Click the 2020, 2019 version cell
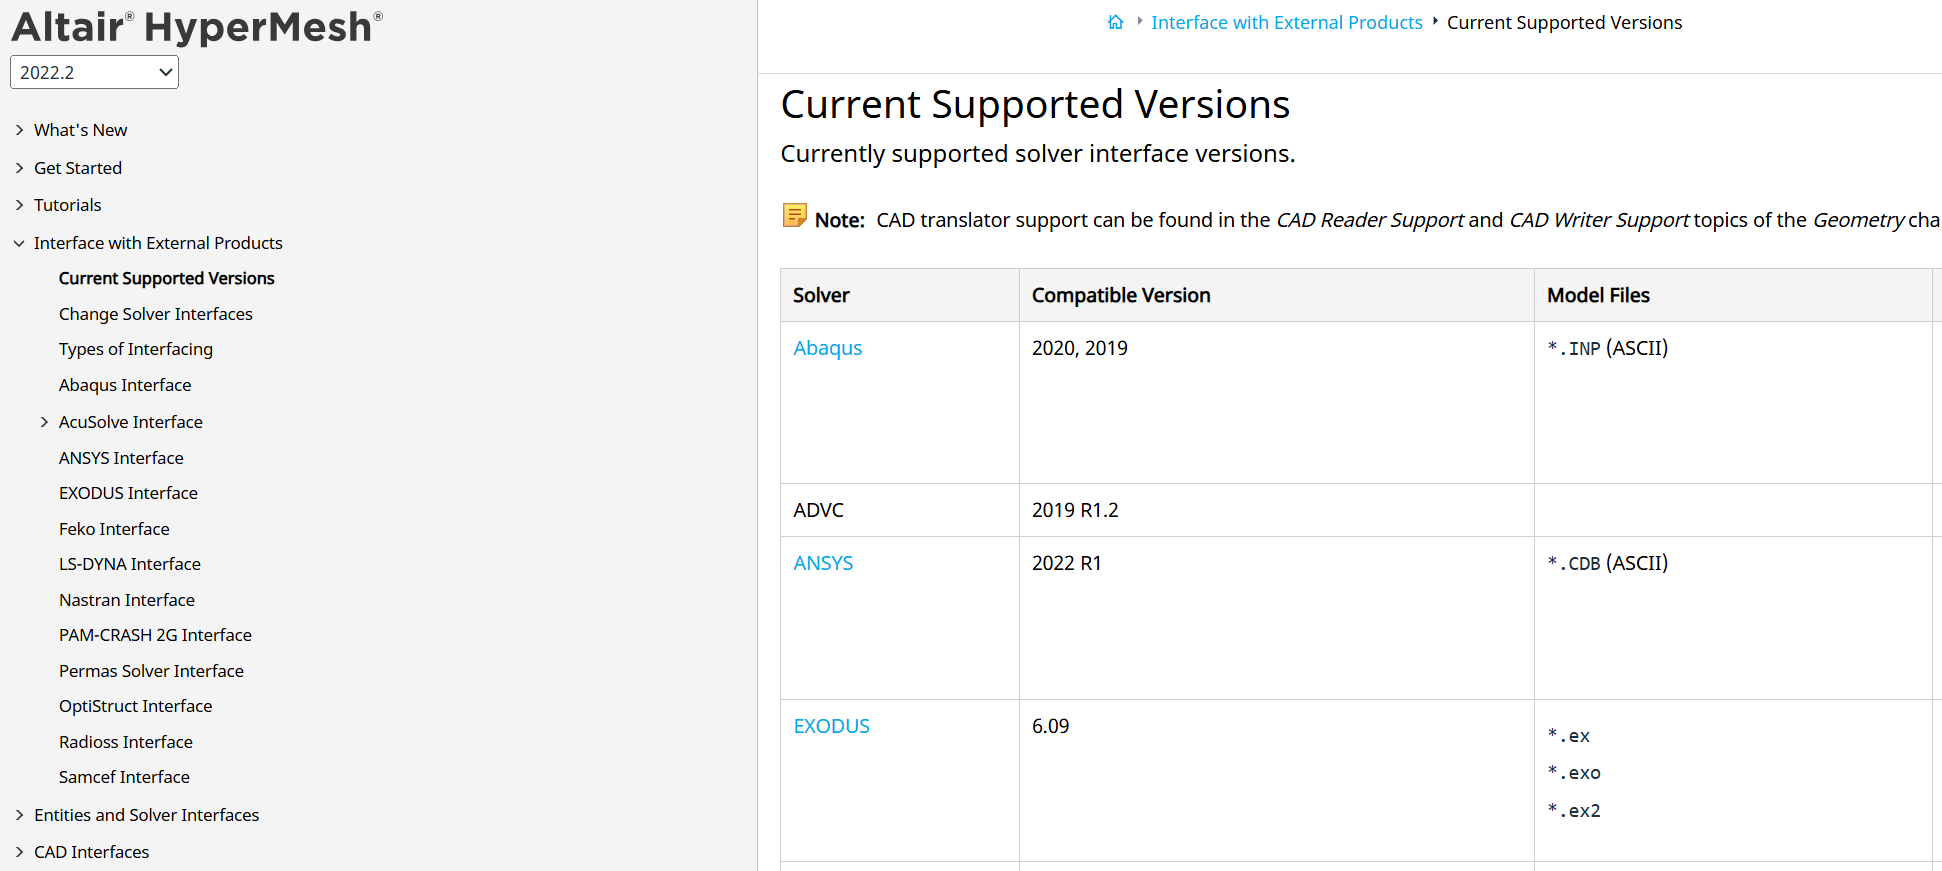 1277,403
